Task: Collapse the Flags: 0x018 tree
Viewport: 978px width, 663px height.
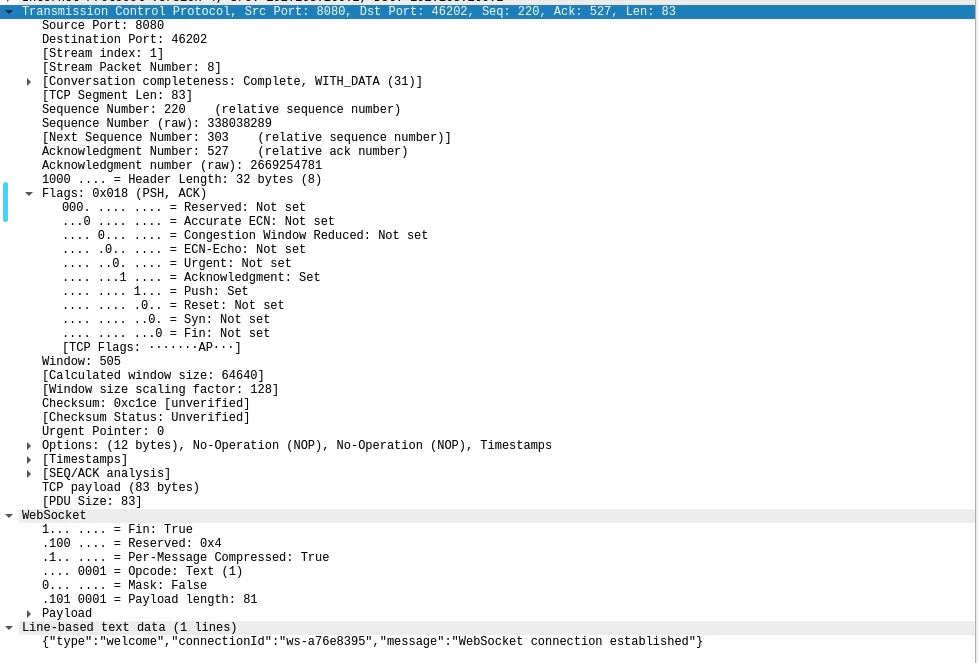Action: 29,194
